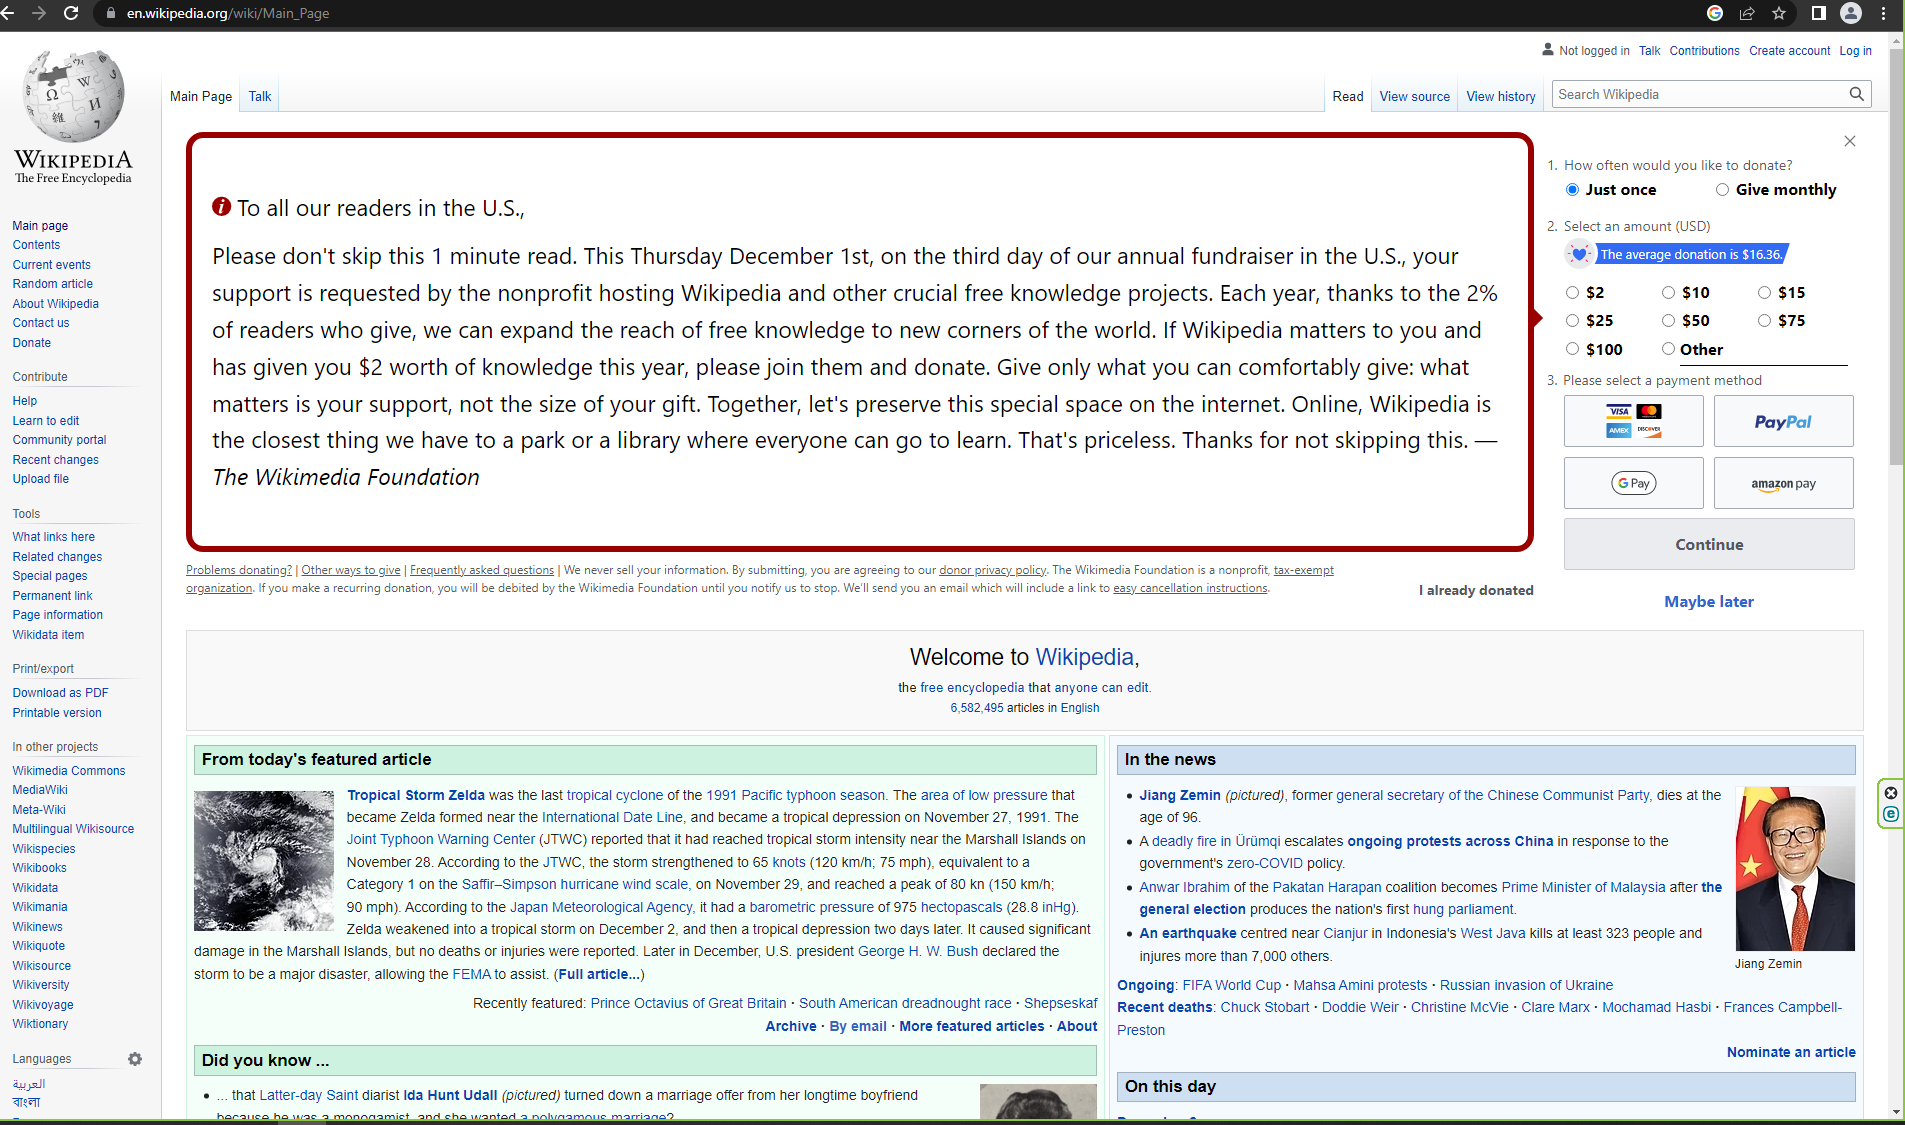Select Google Pay payment method
The width and height of the screenshot is (1905, 1125).
(x=1633, y=482)
